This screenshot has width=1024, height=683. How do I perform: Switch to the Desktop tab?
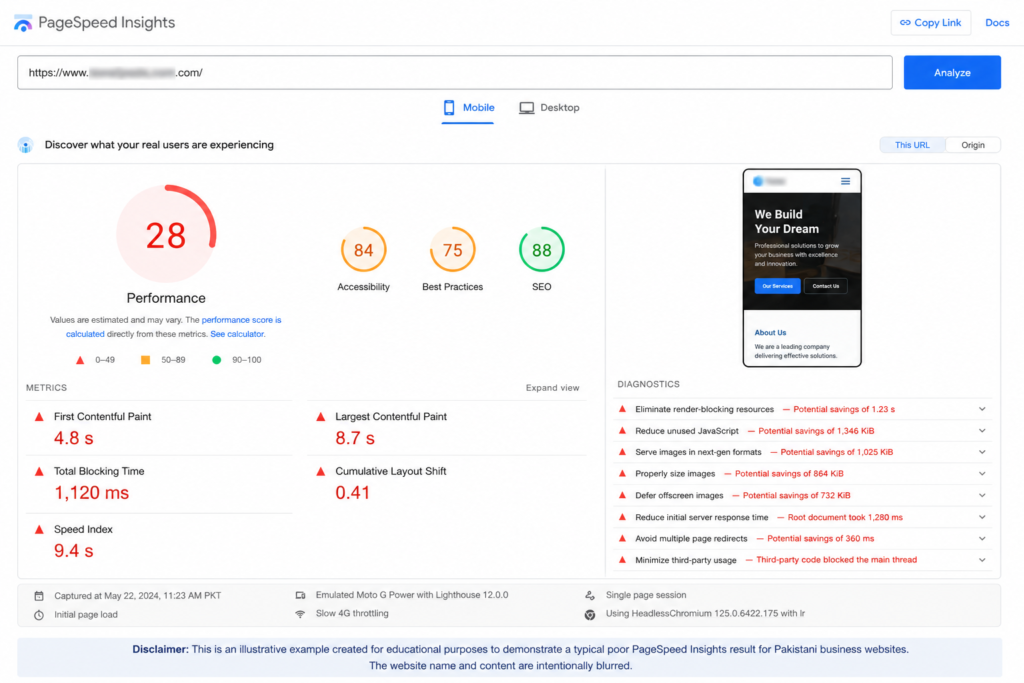click(x=549, y=108)
